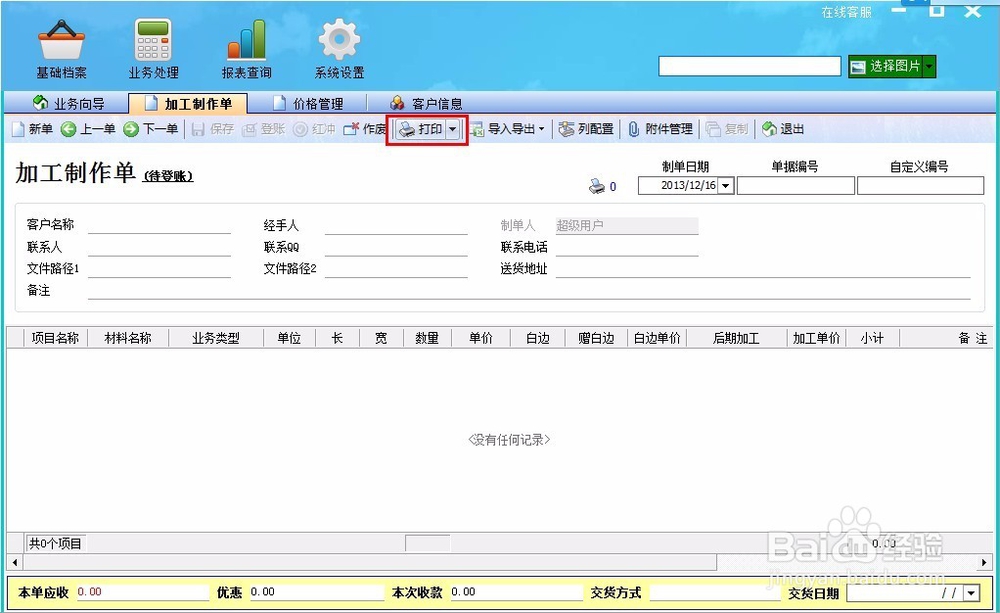Open the 打印 dropdown arrow
1000x613 pixels.
[x=452, y=128]
